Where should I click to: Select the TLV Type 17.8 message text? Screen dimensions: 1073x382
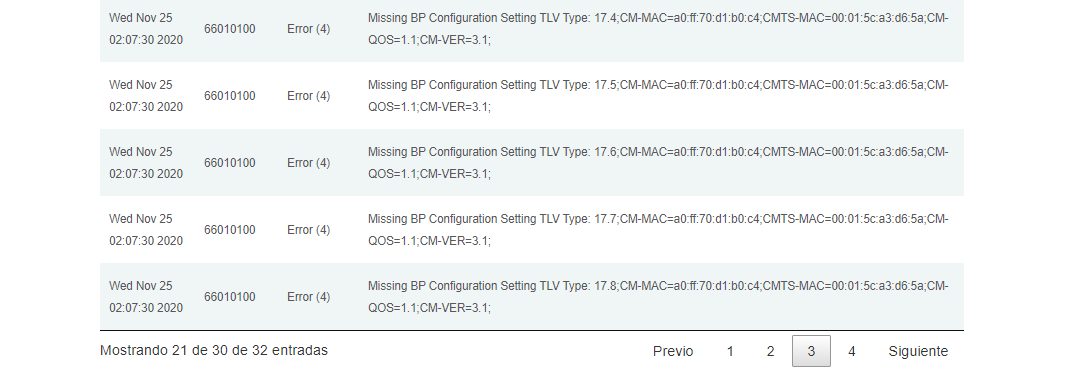pos(658,297)
